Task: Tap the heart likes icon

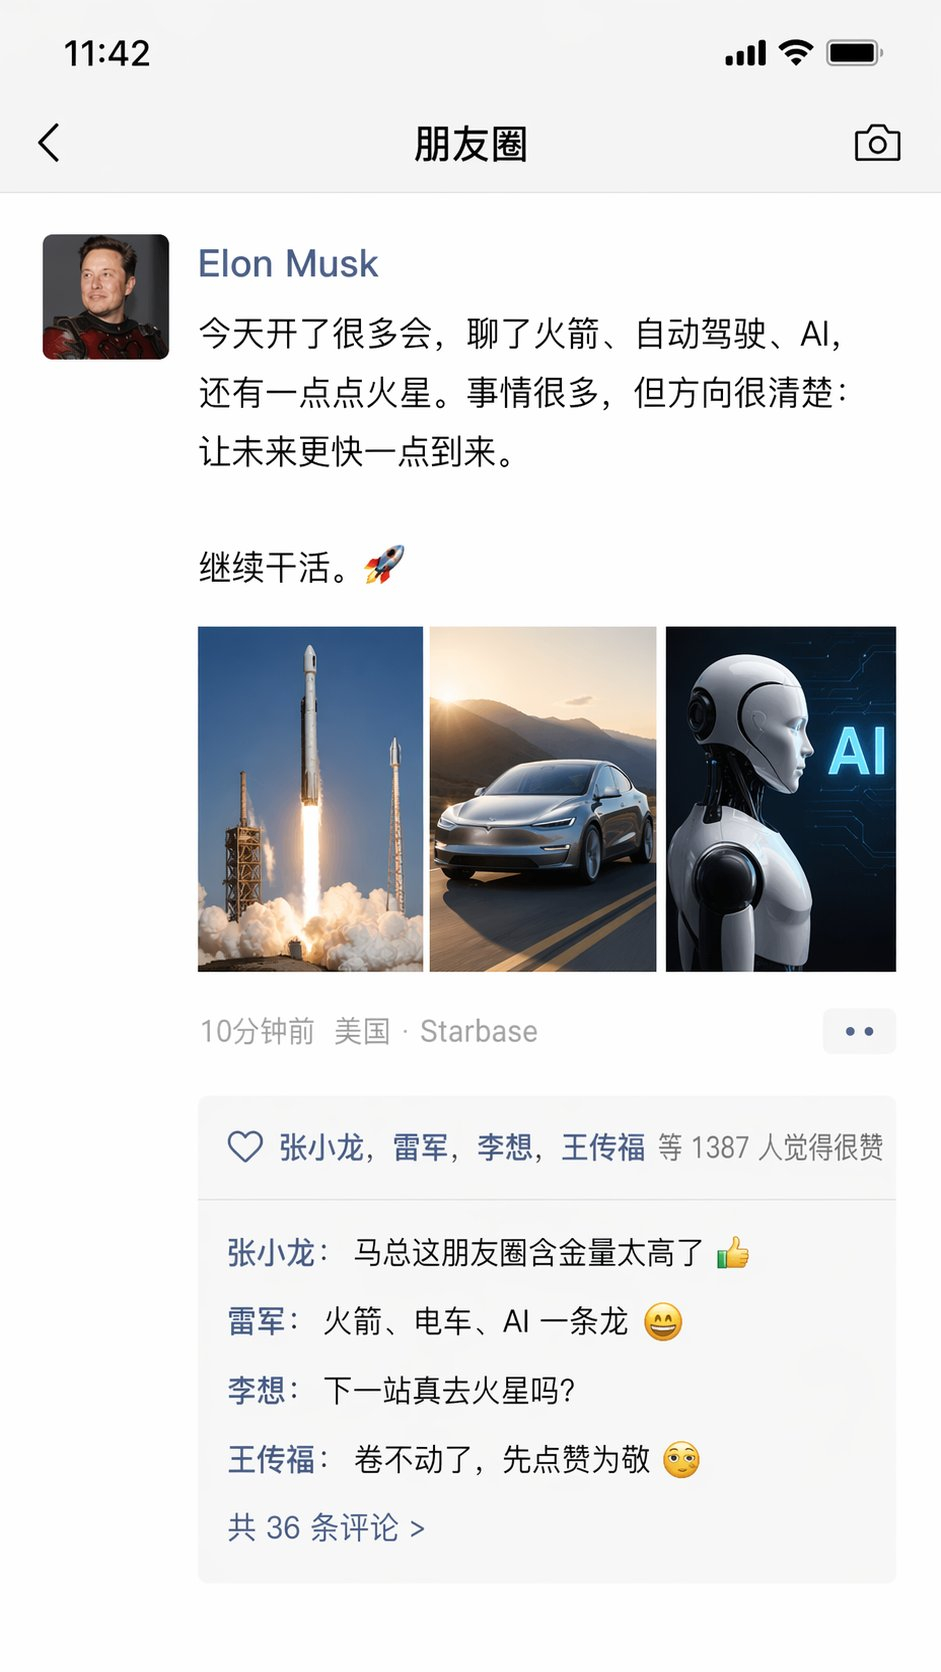Action: [x=245, y=1146]
